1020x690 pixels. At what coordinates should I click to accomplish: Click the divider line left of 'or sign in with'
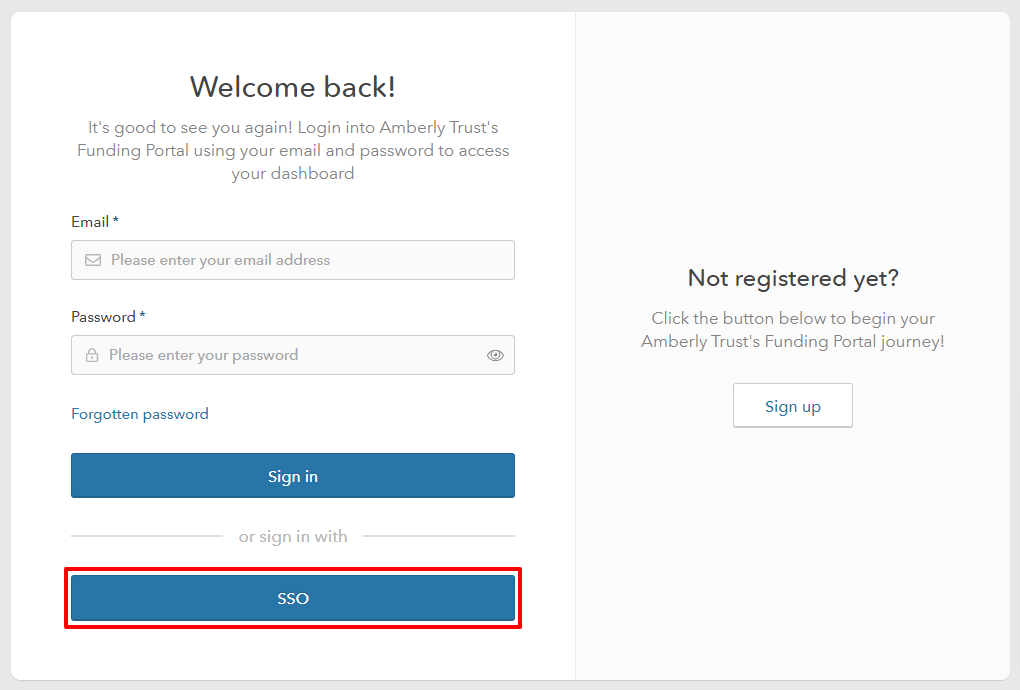point(146,536)
